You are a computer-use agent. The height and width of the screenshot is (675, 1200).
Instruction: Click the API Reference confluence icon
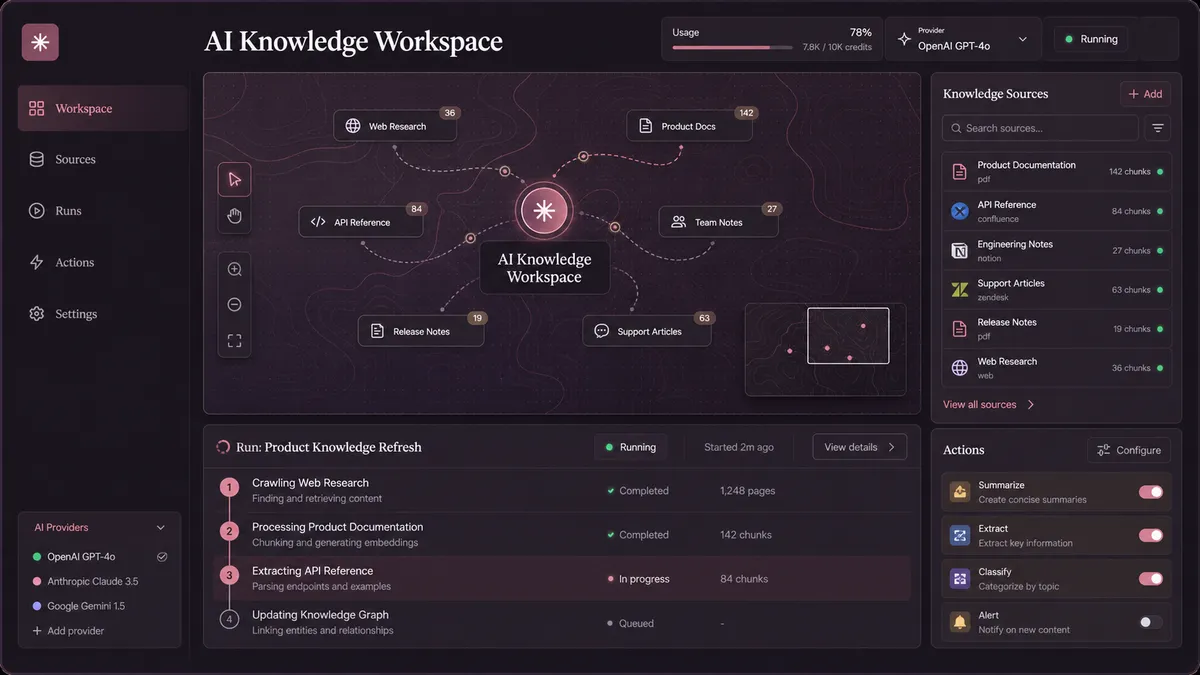(960, 211)
